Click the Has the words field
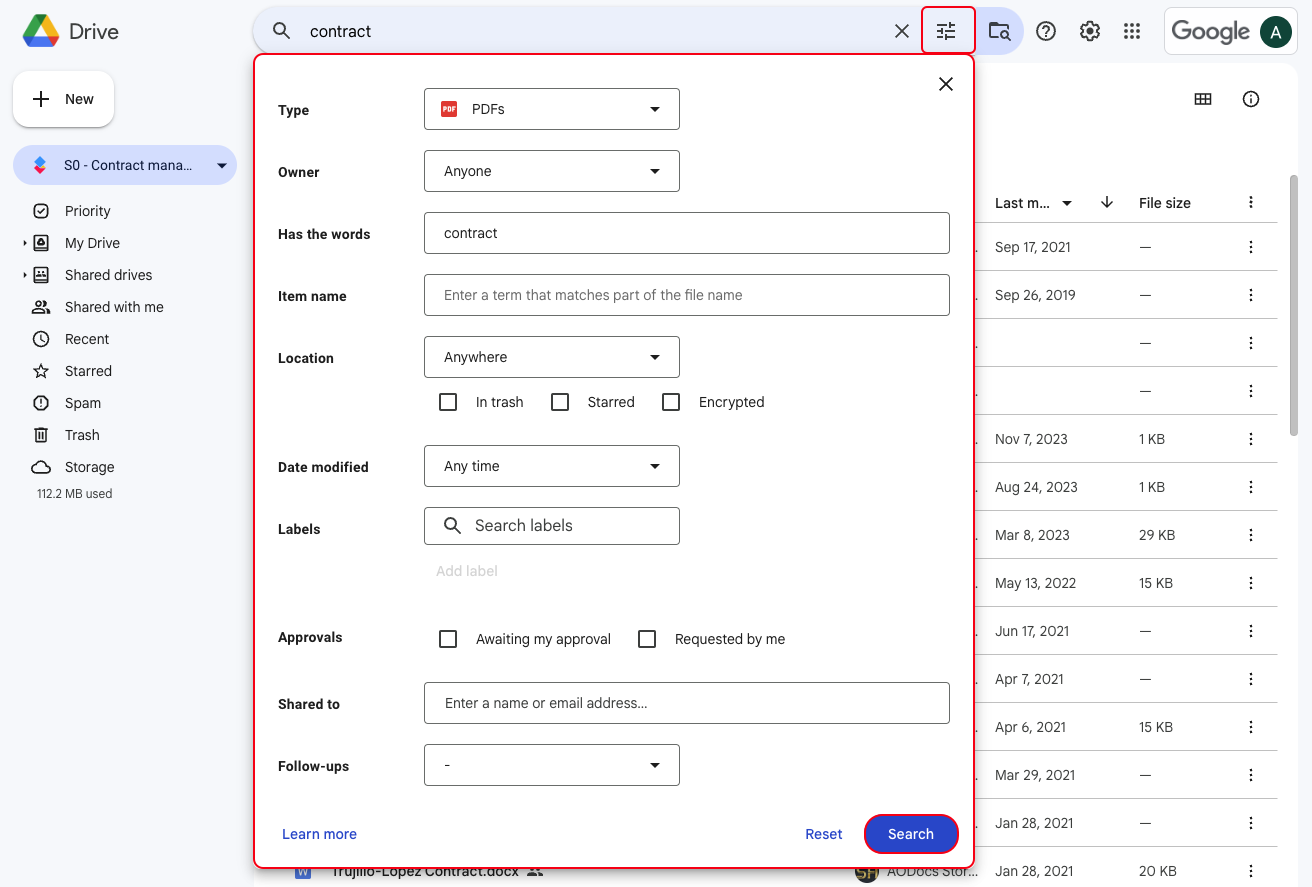Viewport: 1312px width, 887px height. coord(687,233)
